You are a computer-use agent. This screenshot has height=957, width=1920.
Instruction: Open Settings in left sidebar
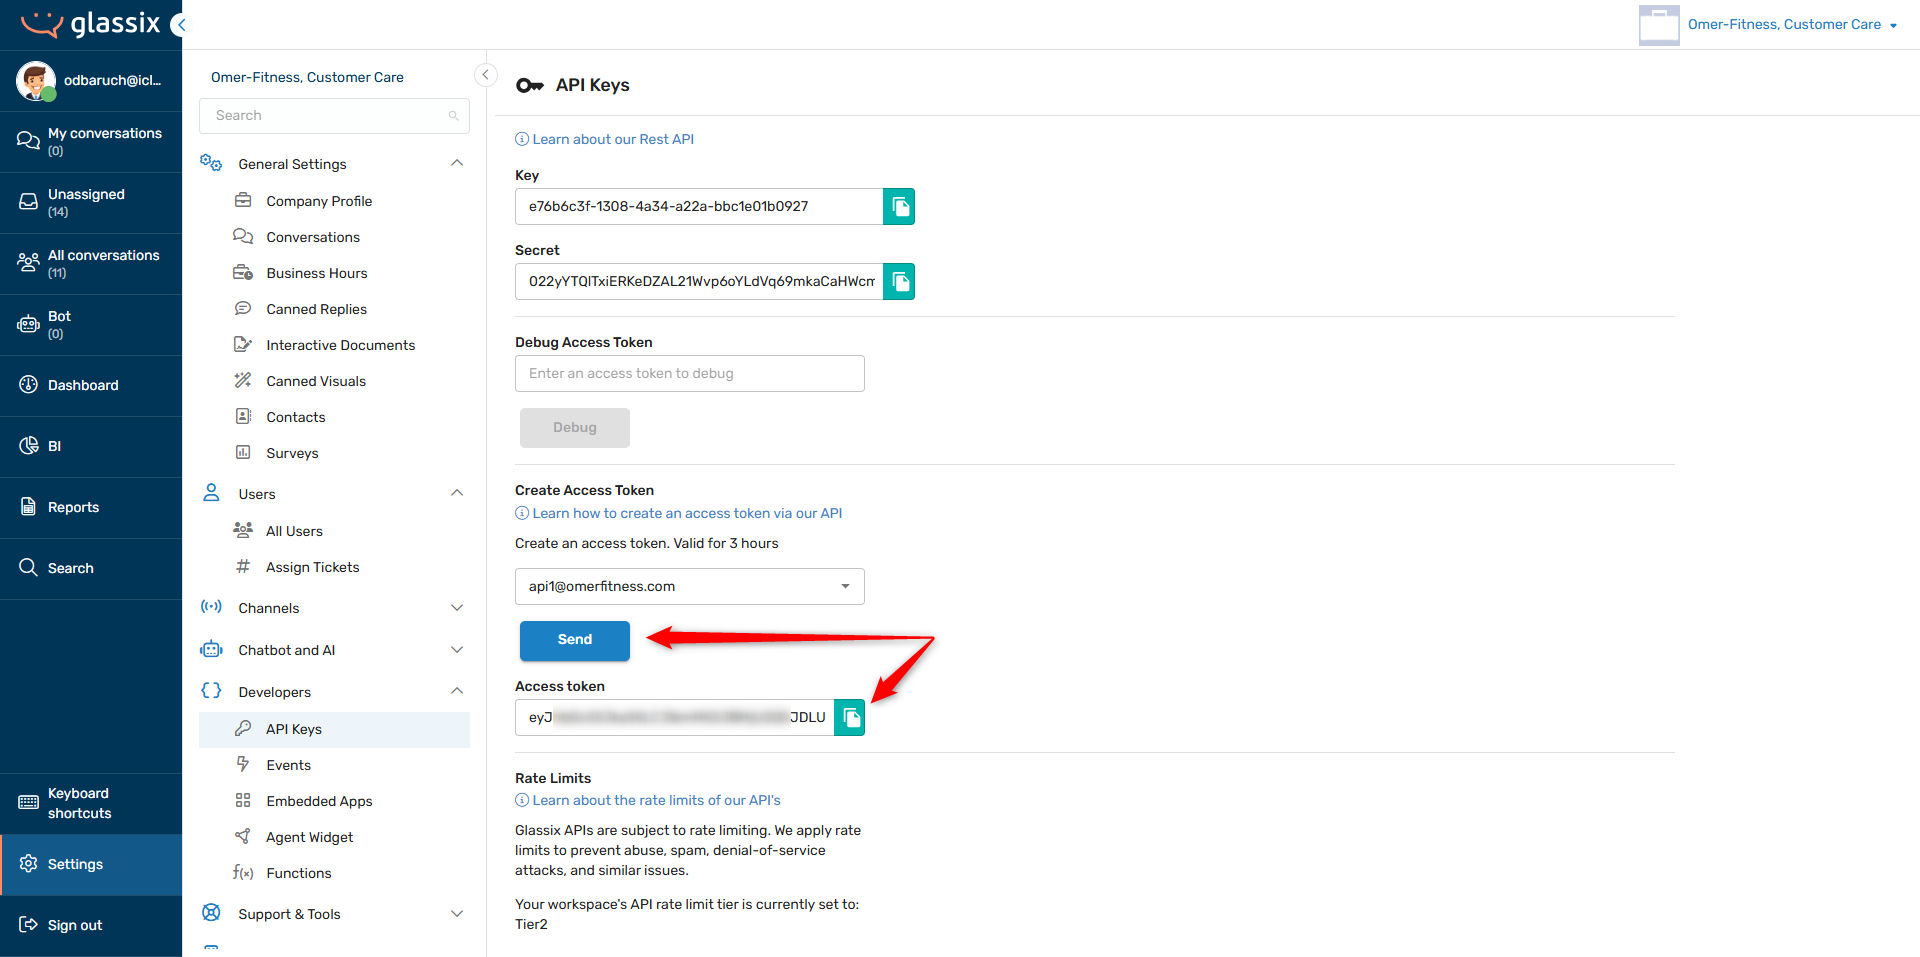pyautogui.click(x=91, y=865)
